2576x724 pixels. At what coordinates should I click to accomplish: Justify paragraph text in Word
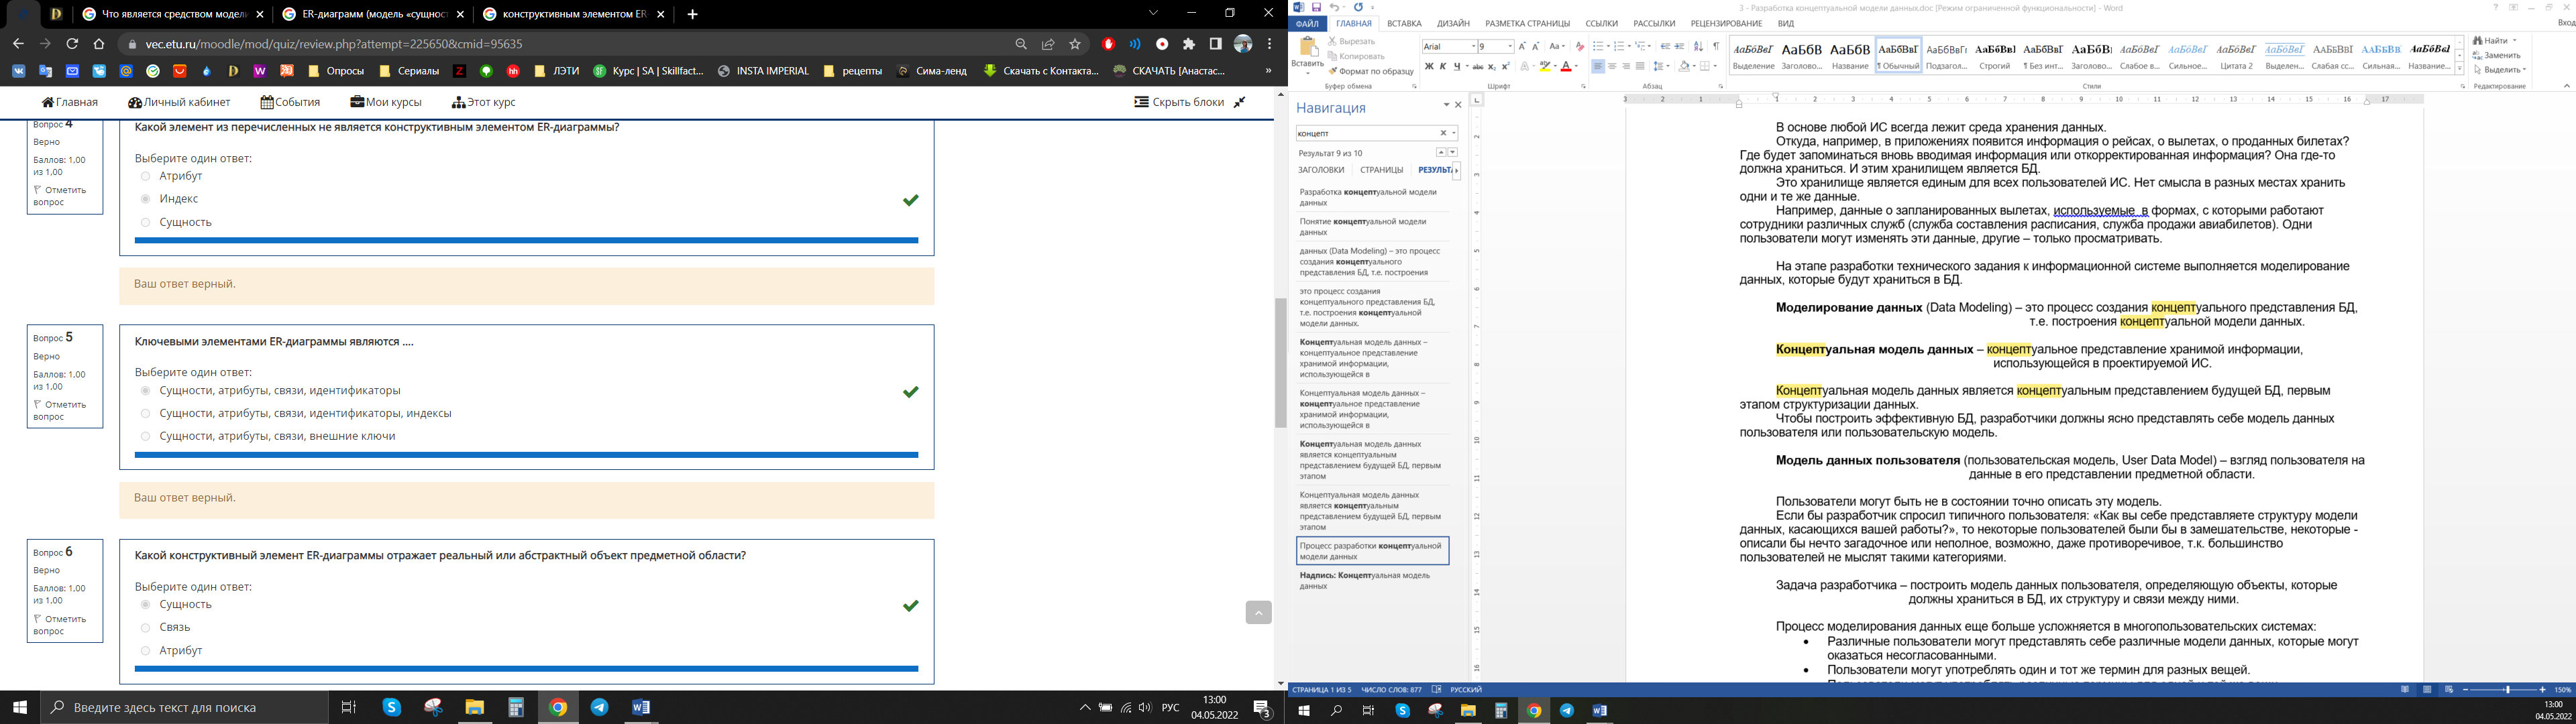point(1640,66)
